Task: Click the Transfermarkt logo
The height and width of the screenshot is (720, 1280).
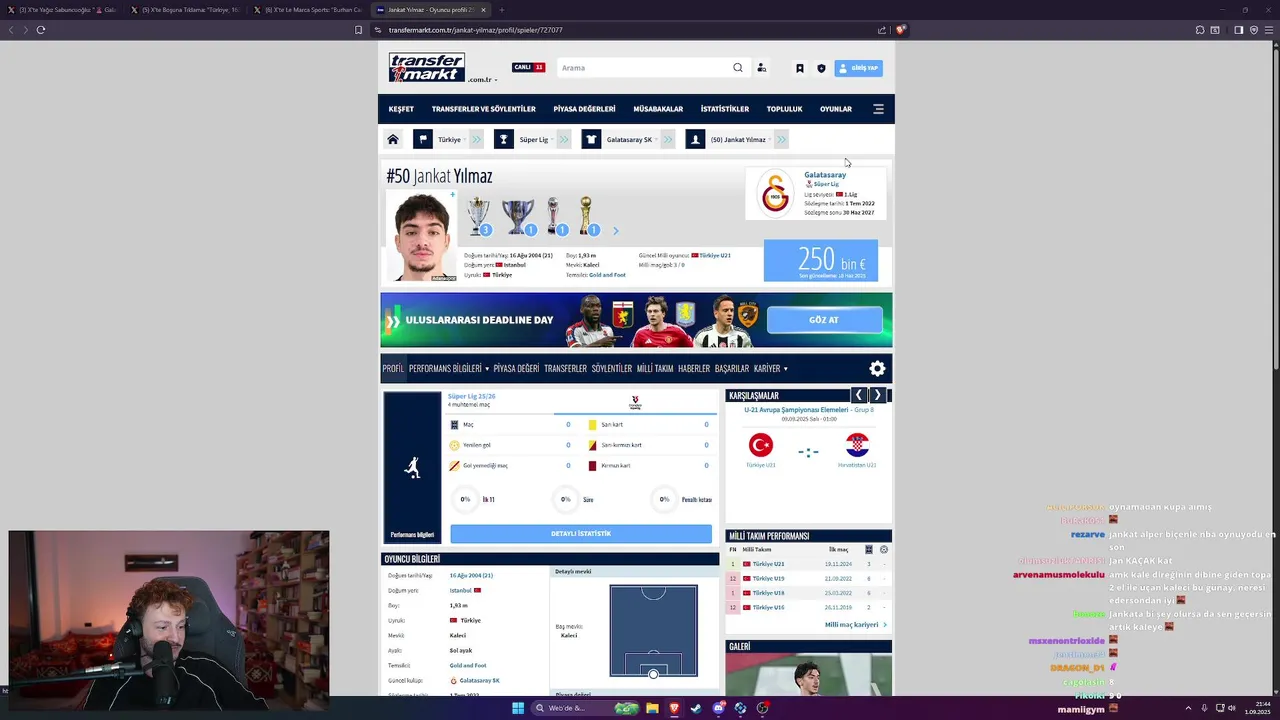Action: (427, 67)
